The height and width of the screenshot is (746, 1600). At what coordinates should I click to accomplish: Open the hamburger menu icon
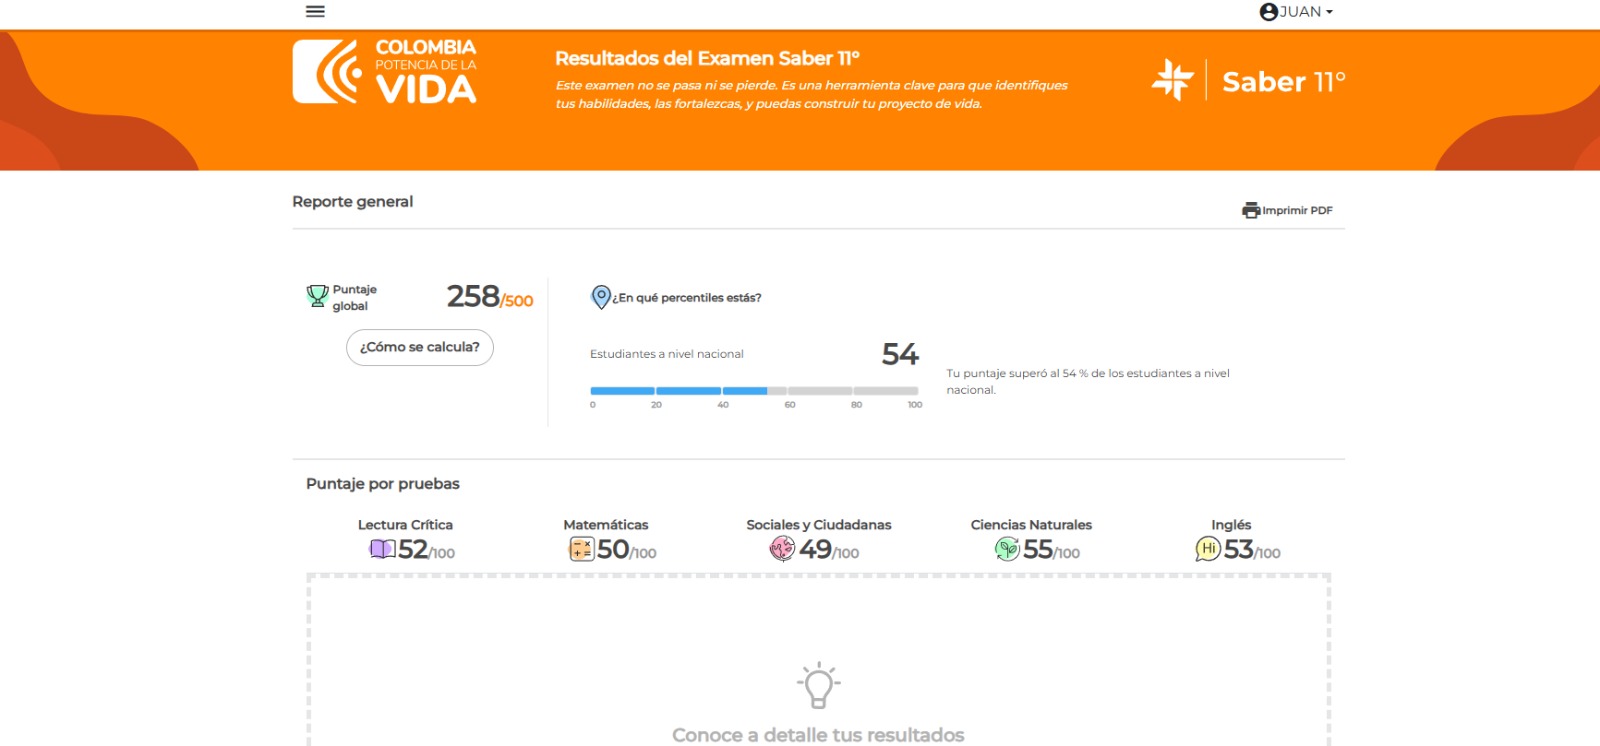pyautogui.click(x=315, y=11)
